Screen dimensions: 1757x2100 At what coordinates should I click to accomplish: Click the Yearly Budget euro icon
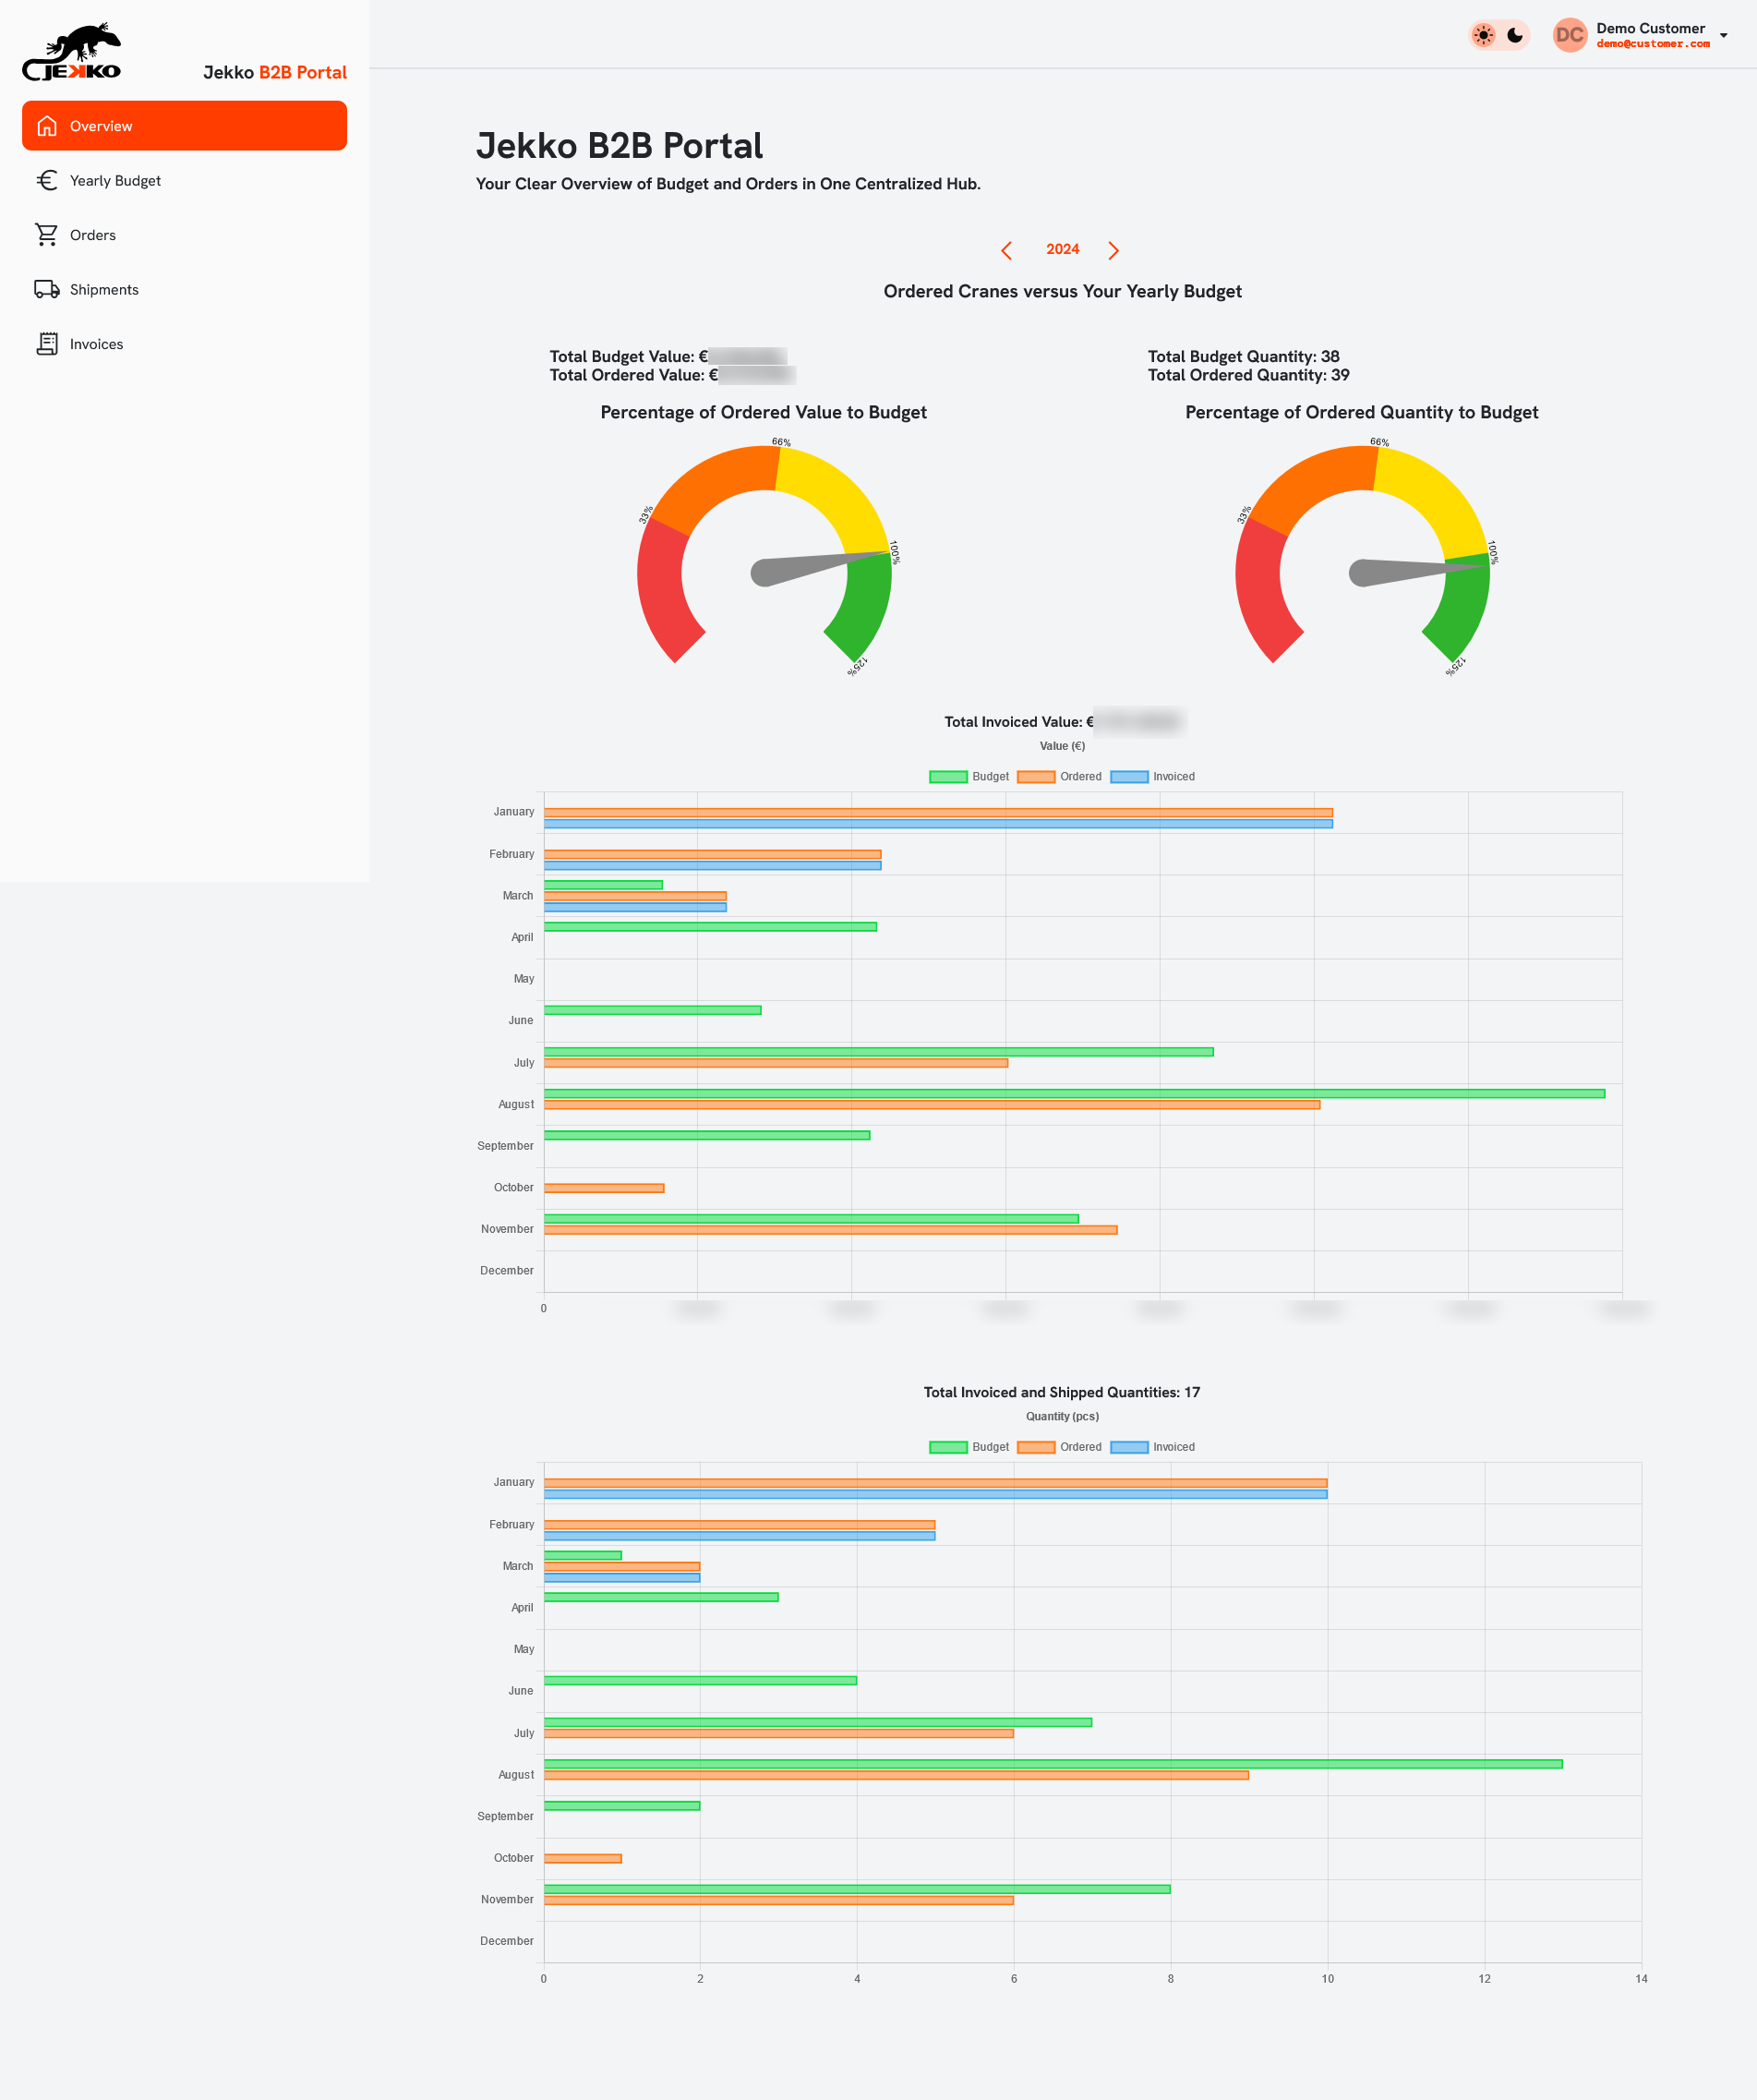tap(47, 180)
